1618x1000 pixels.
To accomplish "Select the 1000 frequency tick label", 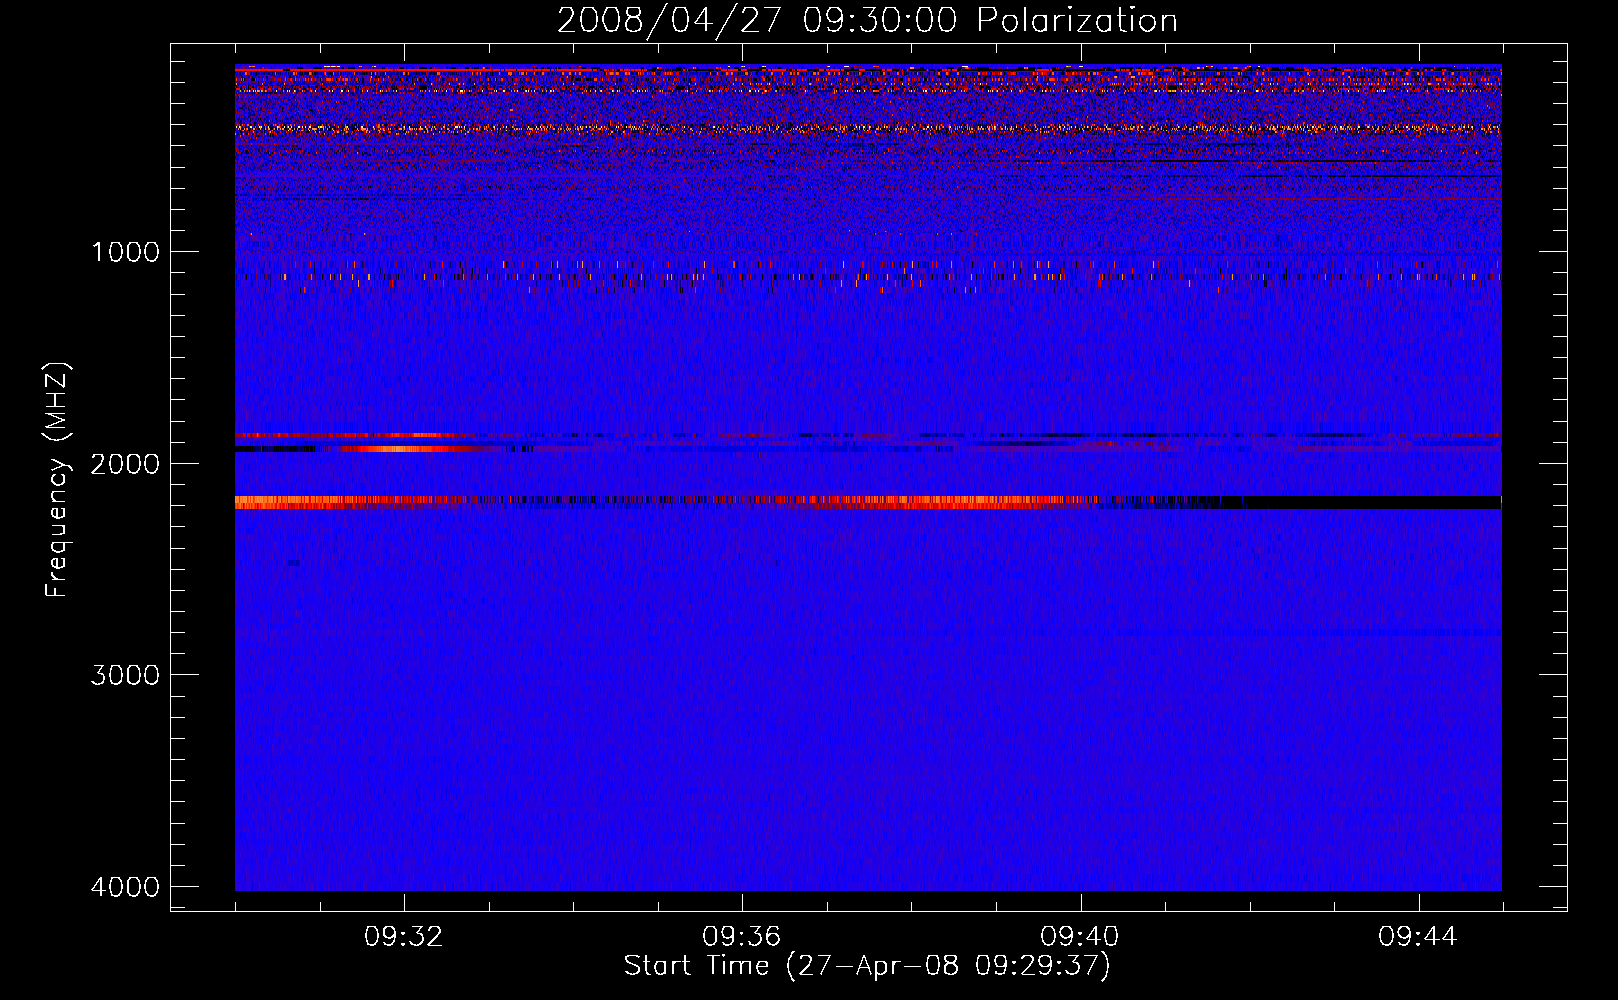I will click(125, 252).
